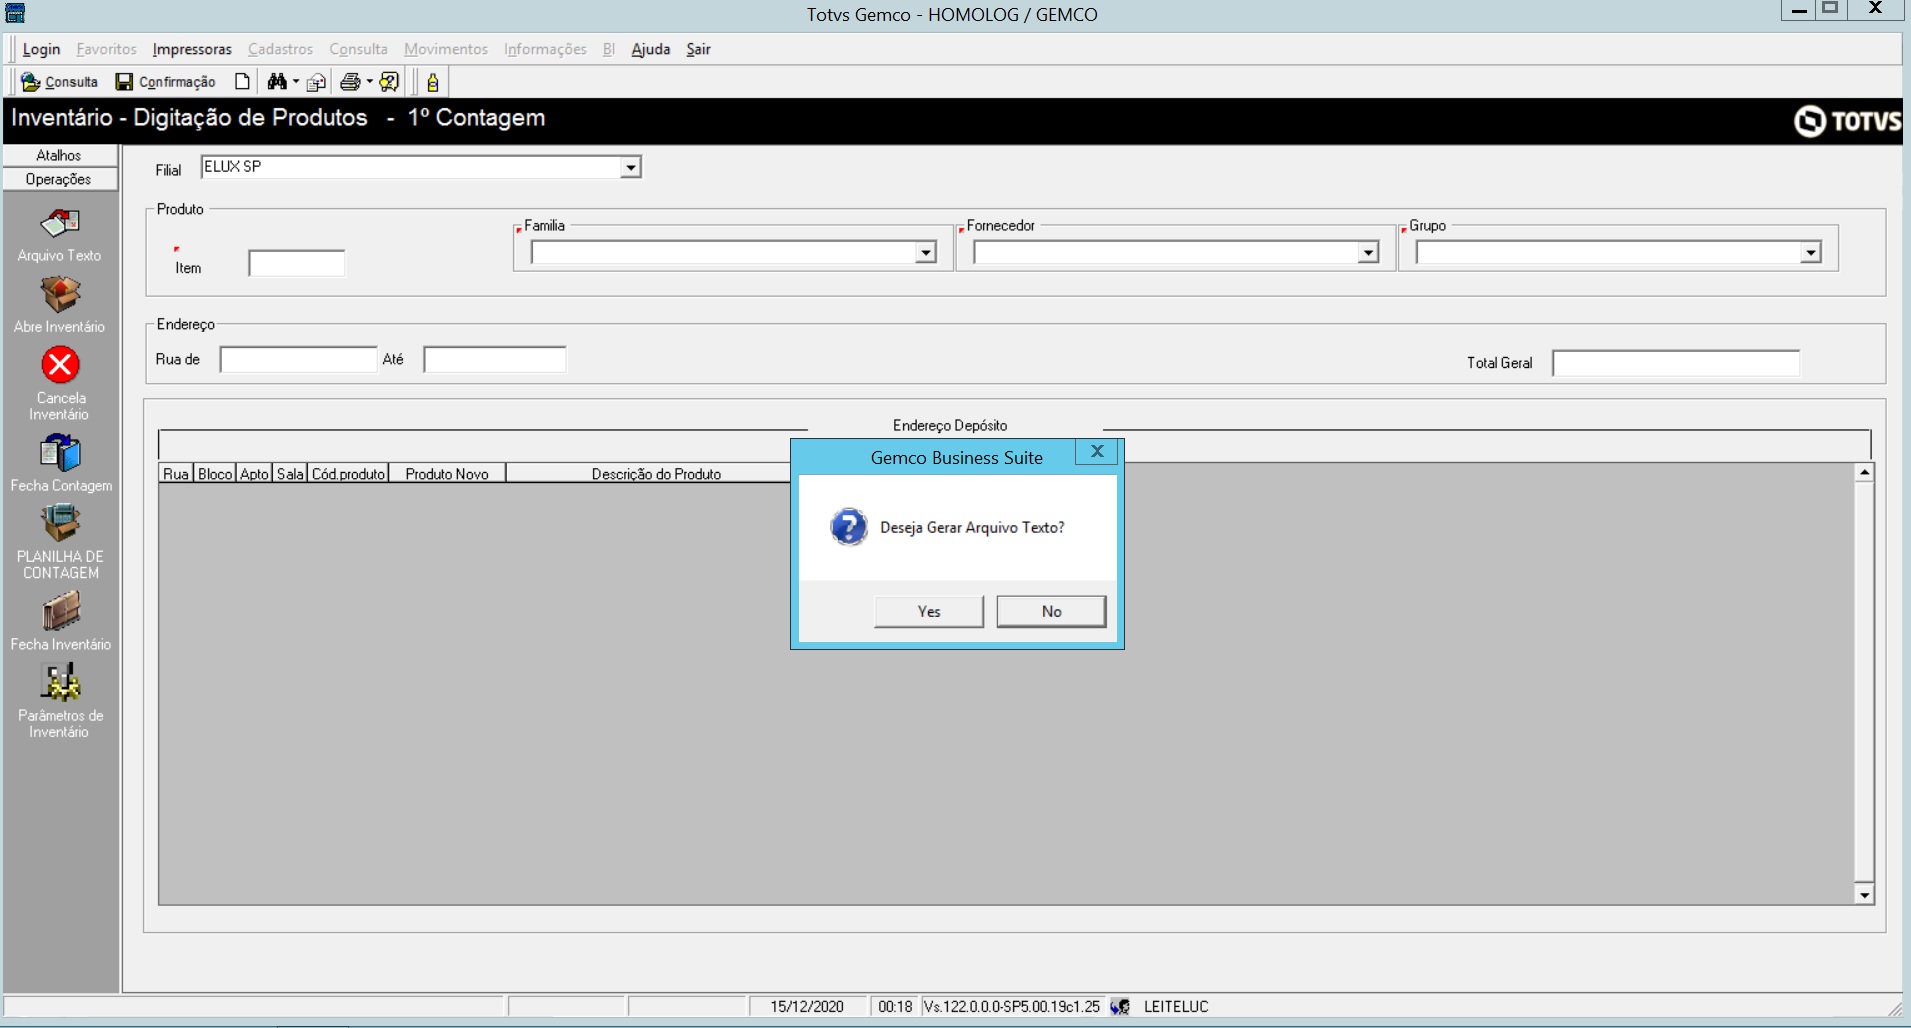Click the Cód.produto column header

(348, 474)
